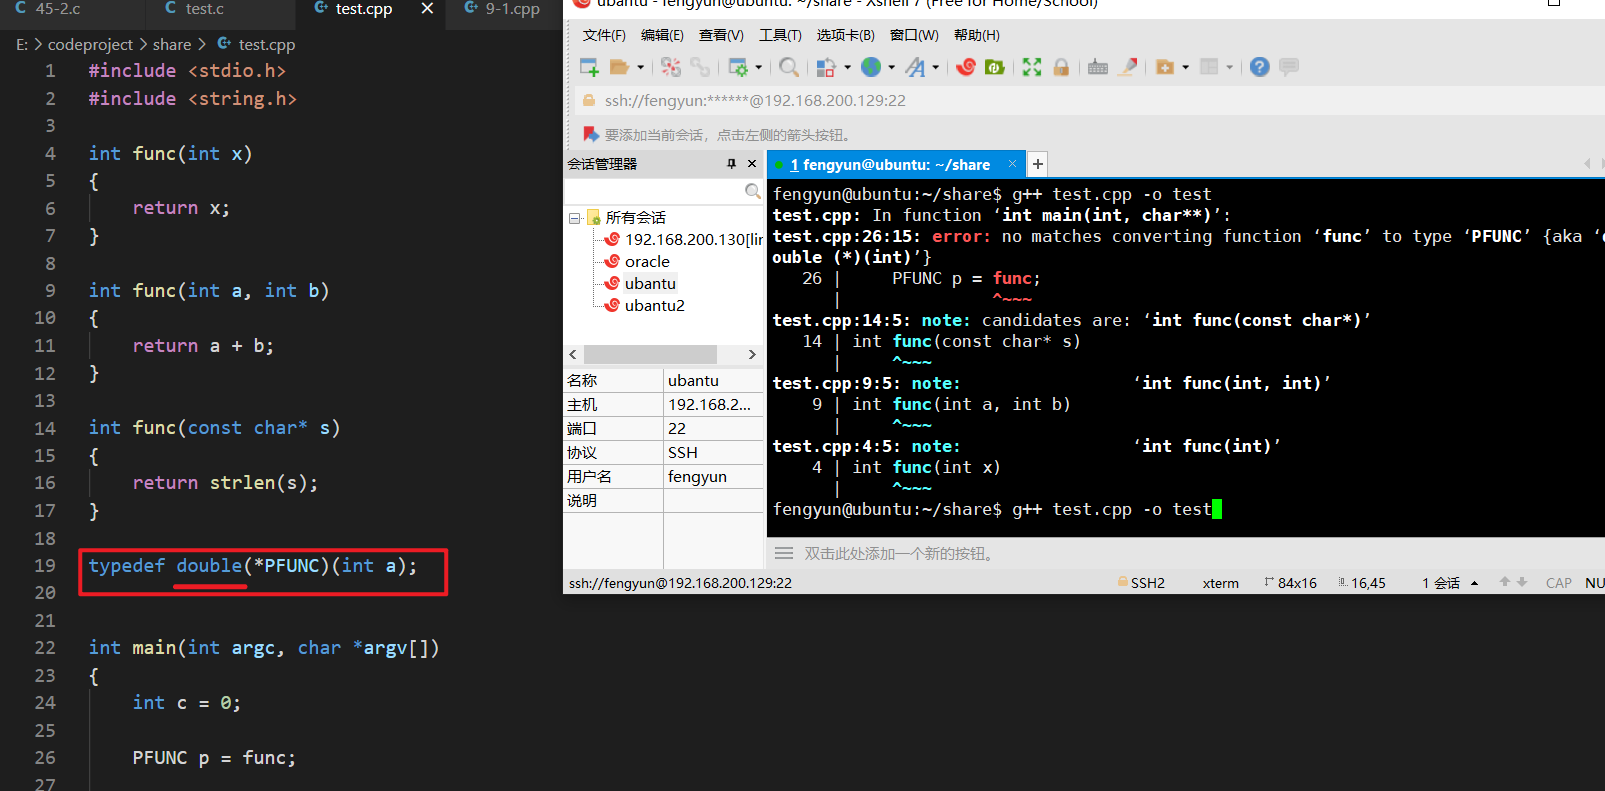Close the 会话管理器 panel

(752, 163)
